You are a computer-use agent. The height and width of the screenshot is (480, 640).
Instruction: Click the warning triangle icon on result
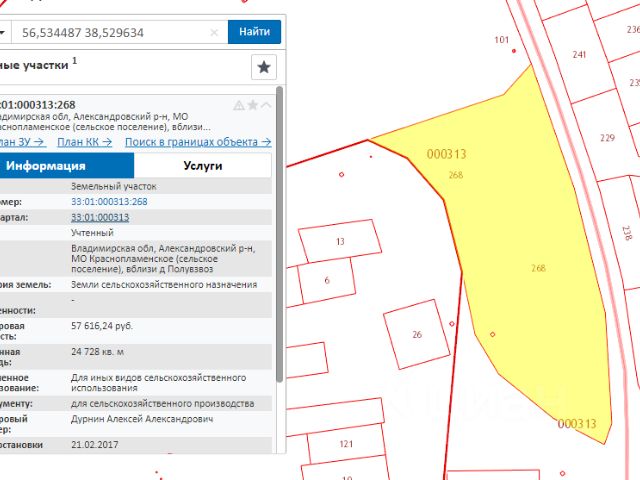pyautogui.click(x=238, y=105)
